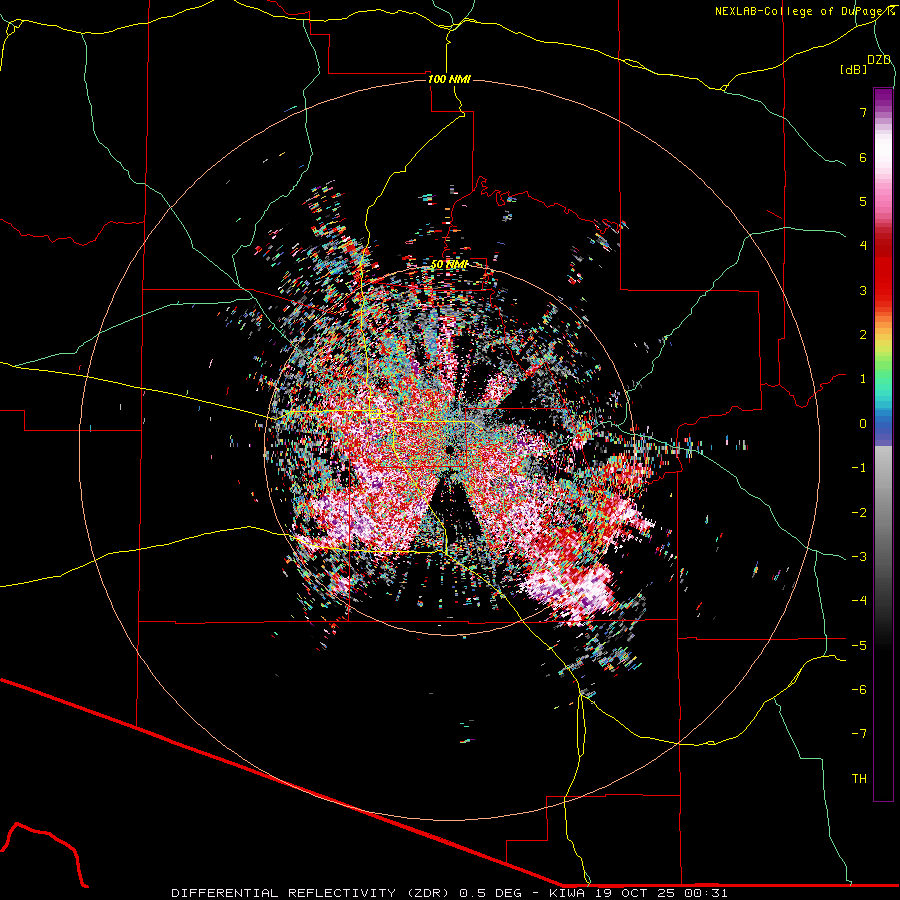The width and height of the screenshot is (900, 900).
Task: Select the -7 value on the color scale
Action: [x=859, y=734]
